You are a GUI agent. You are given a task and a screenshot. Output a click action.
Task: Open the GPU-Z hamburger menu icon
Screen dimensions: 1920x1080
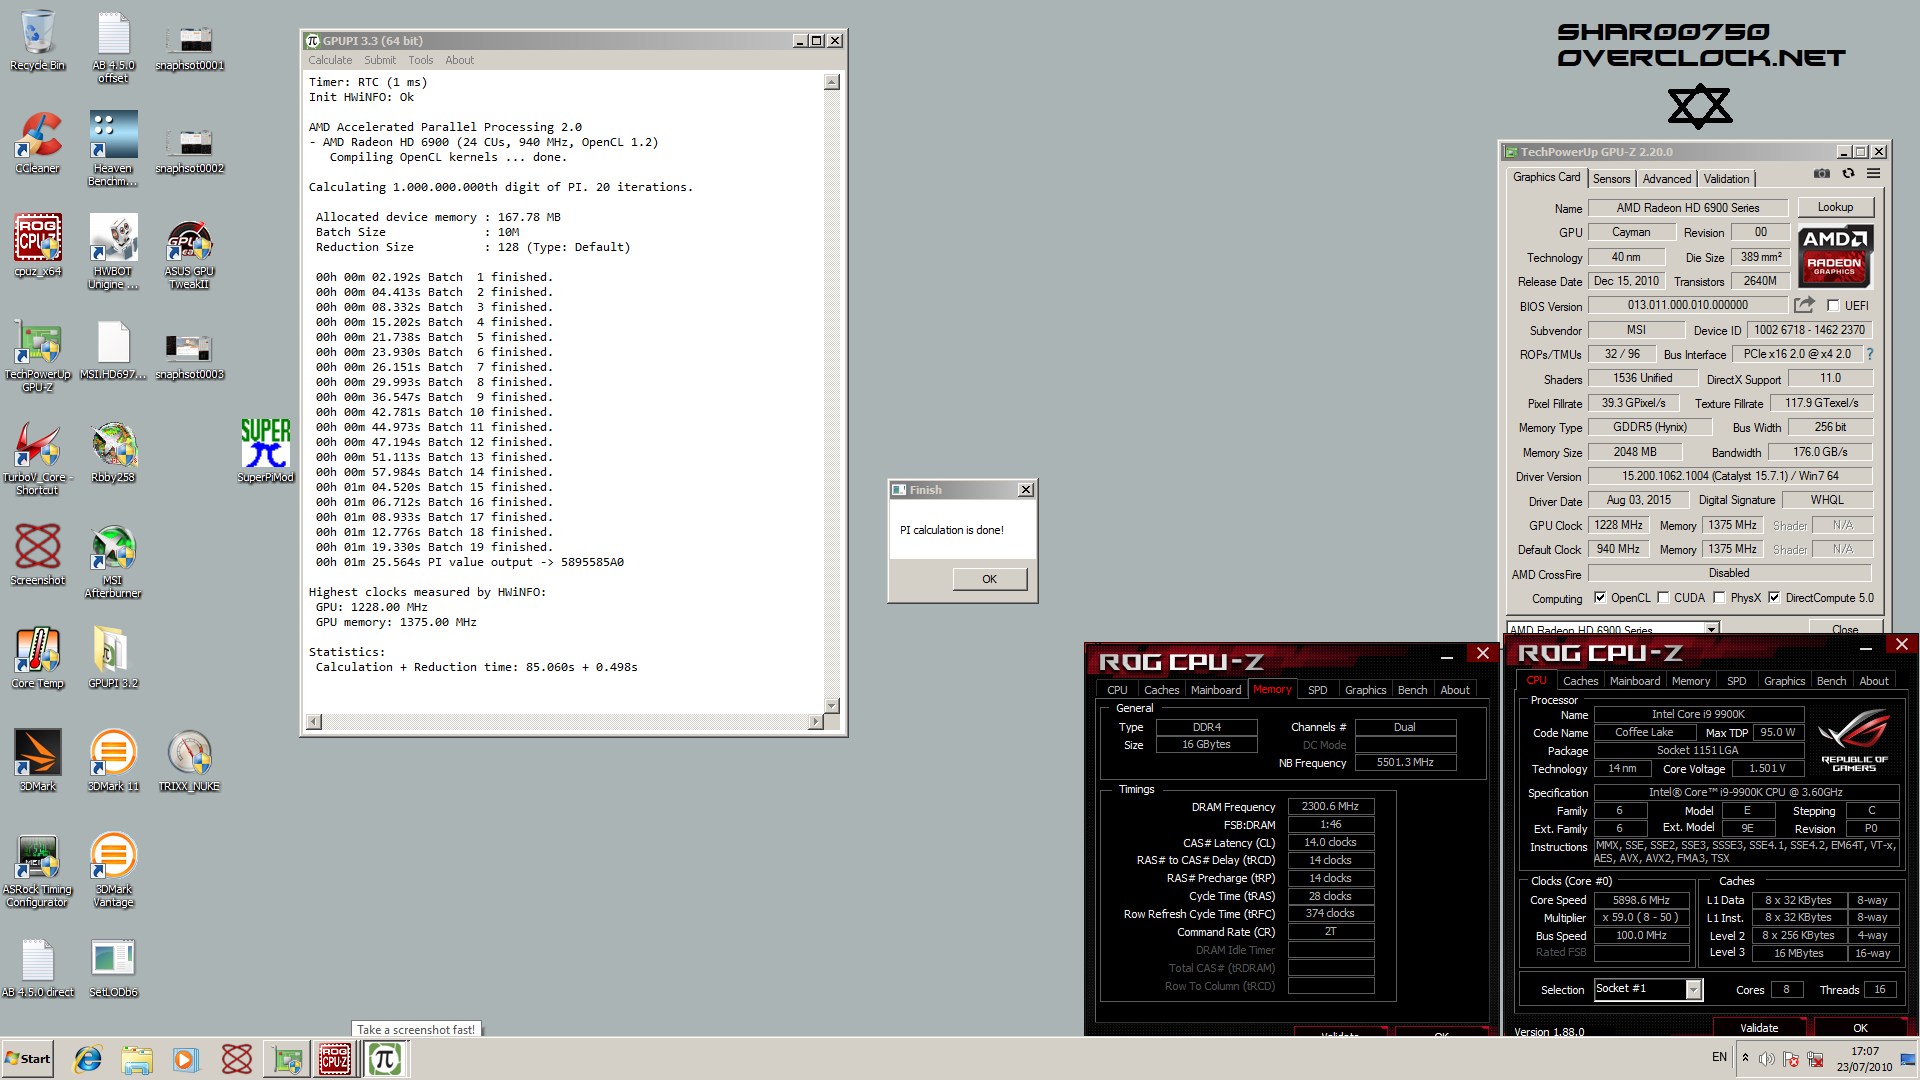[1874, 173]
